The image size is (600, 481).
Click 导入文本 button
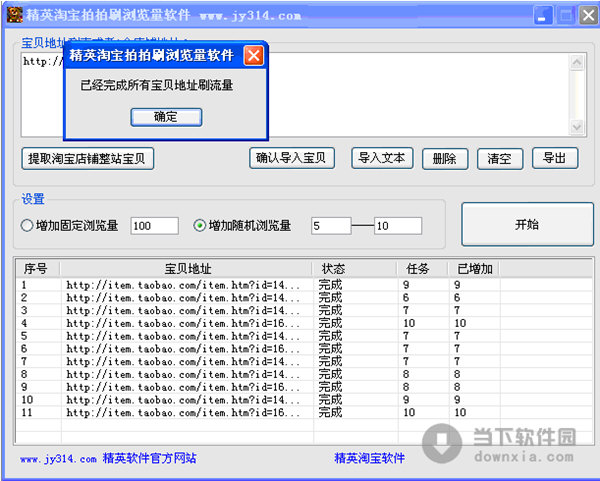[382, 158]
